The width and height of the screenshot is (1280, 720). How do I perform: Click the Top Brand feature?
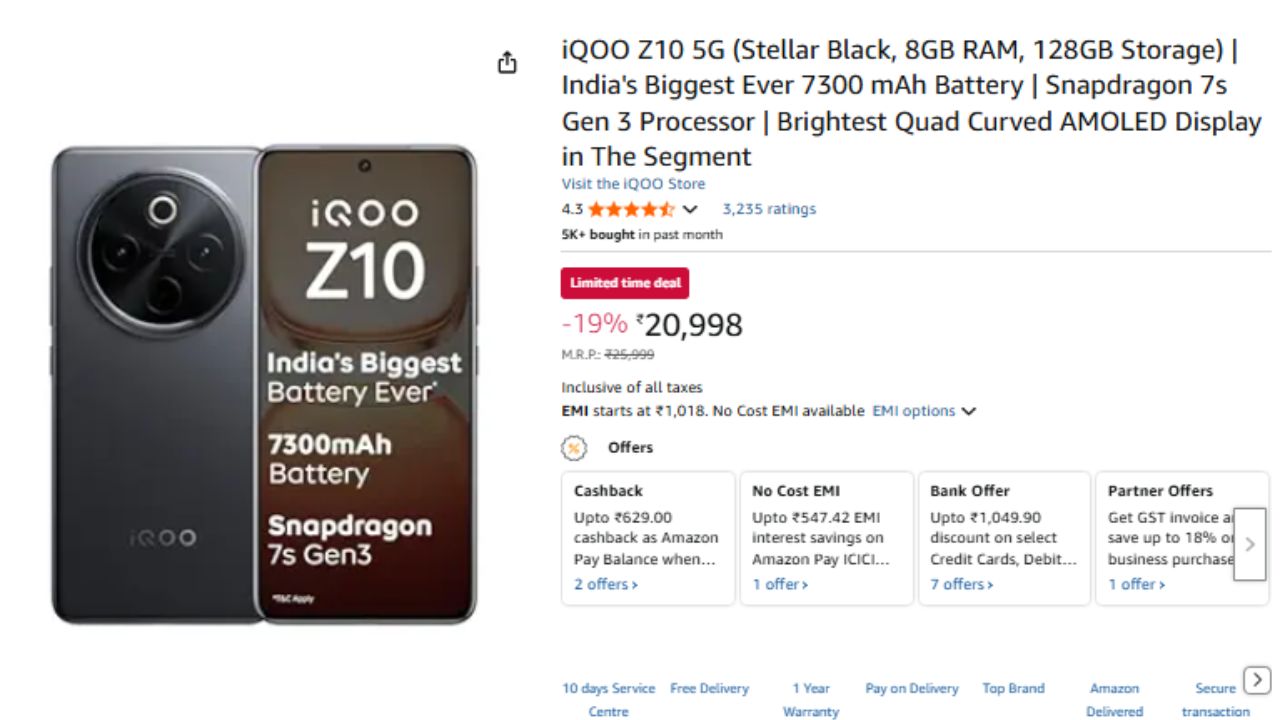pyautogui.click(x=1013, y=688)
